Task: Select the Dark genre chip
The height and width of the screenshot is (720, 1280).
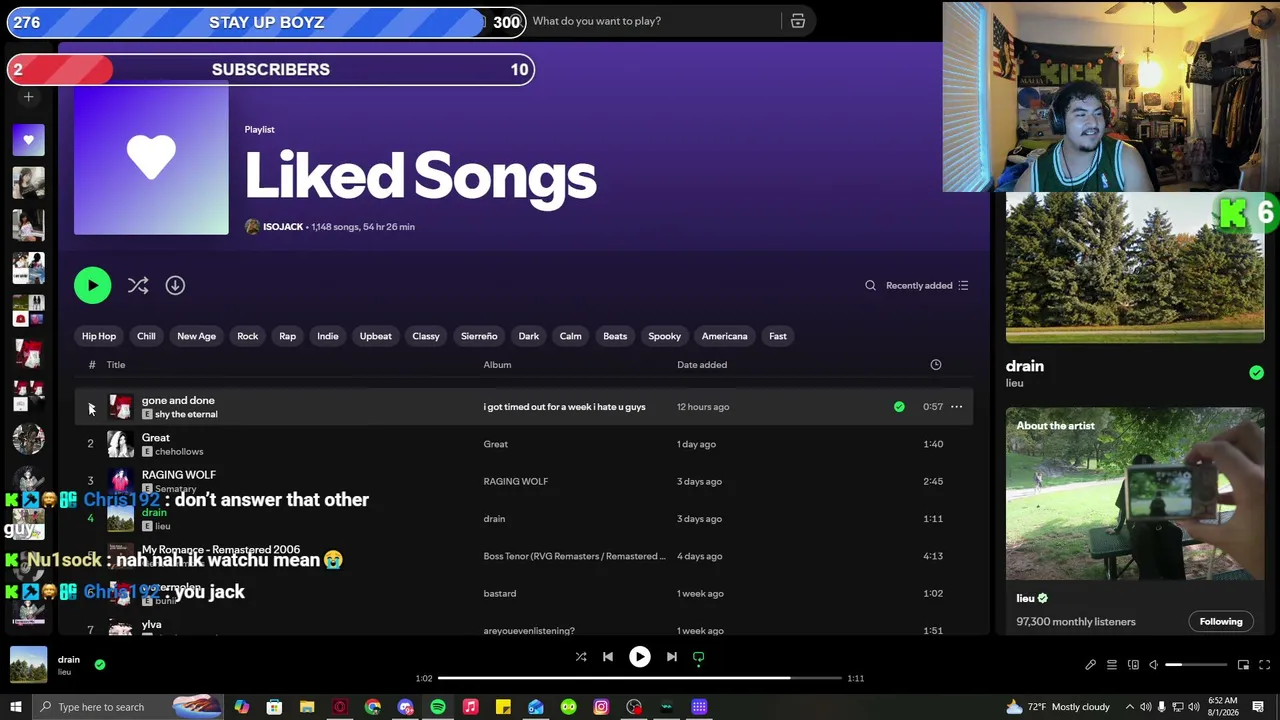Action: (529, 336)
